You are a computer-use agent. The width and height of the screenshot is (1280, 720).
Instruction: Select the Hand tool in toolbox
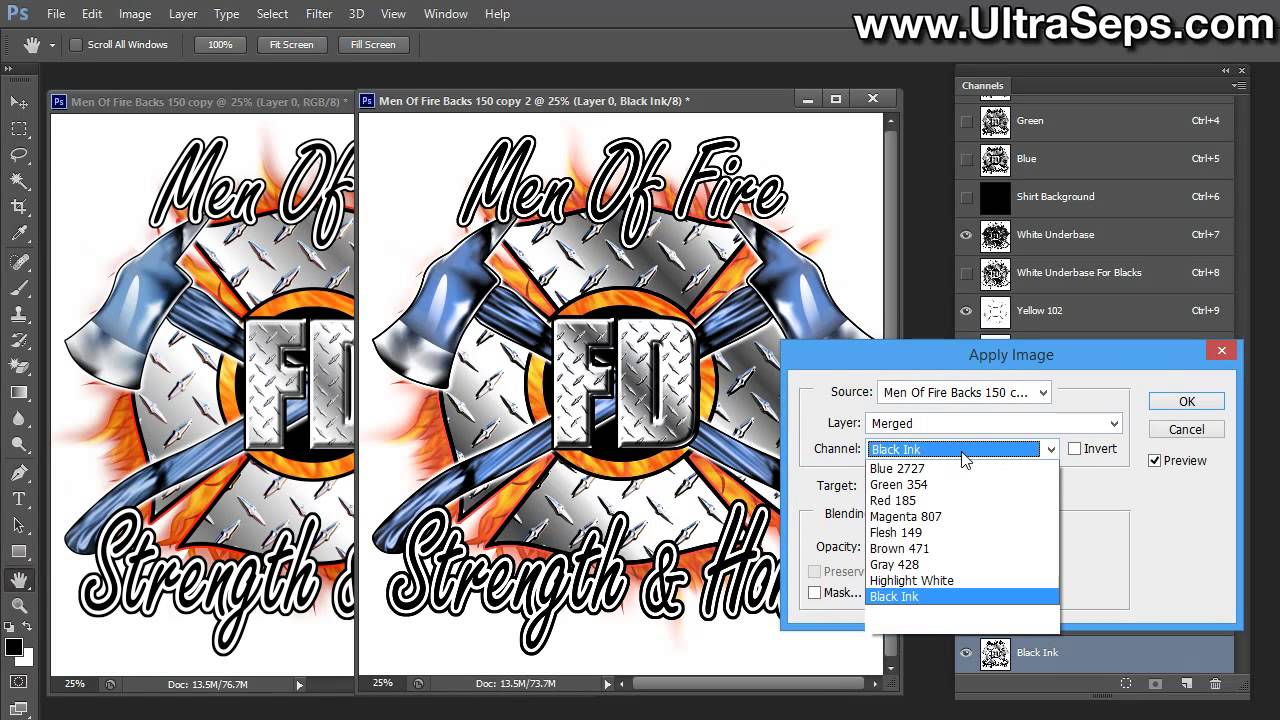tap(18, 579)
